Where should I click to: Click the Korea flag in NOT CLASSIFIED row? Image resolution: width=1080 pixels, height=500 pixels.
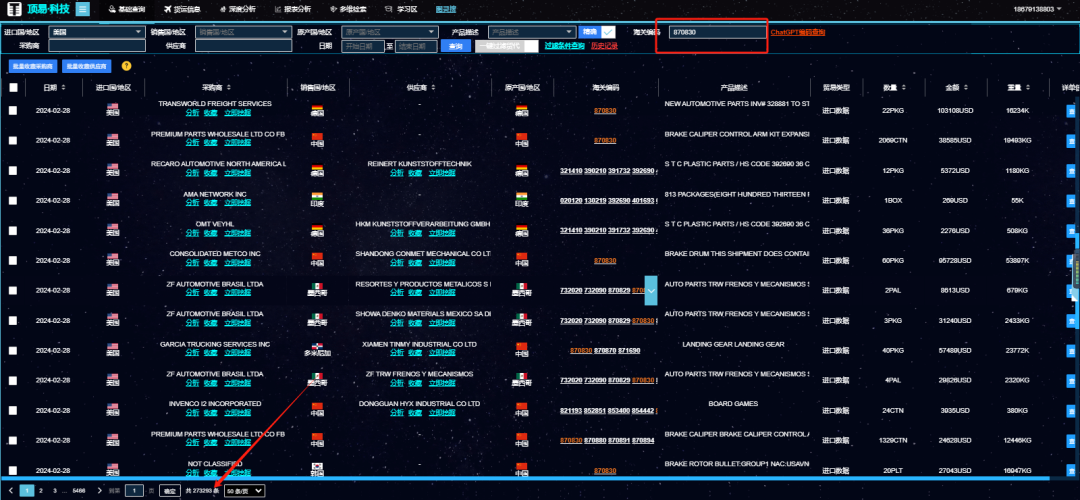[x=317, y=467]
